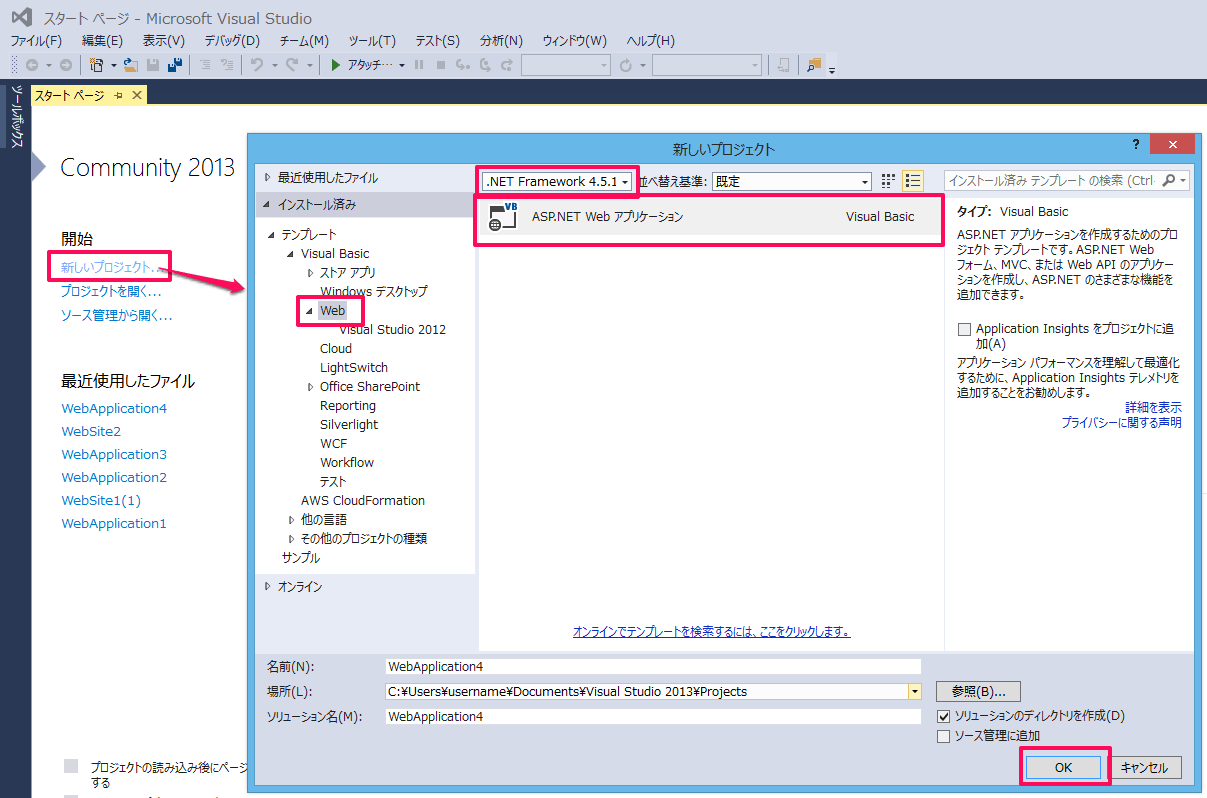Select AWS CloudFormation tree node
The width and height of the screenshot is (1207, 798).
pos(363,501)
